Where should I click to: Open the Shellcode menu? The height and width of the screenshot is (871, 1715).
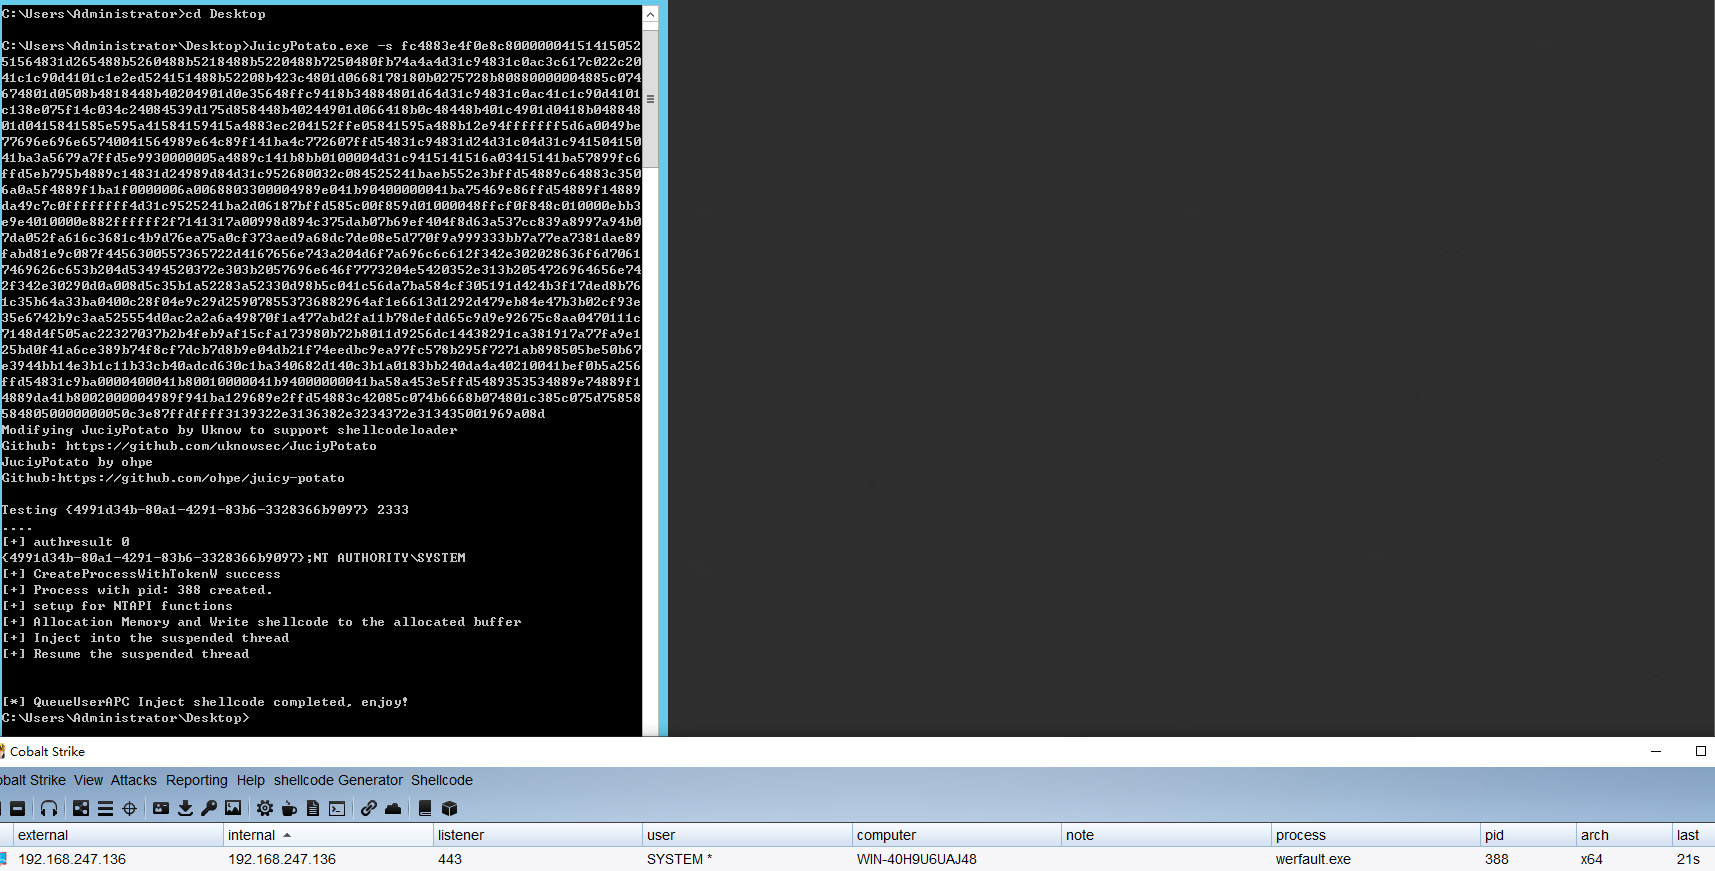442,780
